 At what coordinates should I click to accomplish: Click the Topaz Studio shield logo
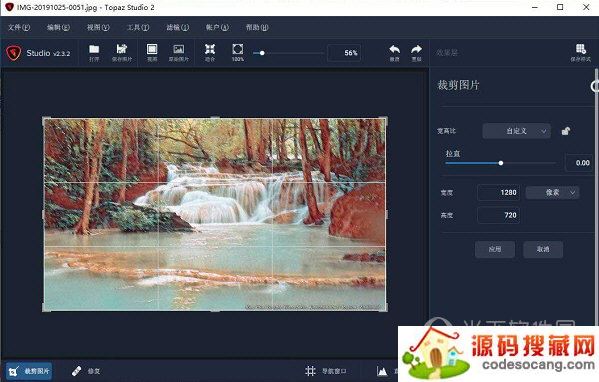14,53
